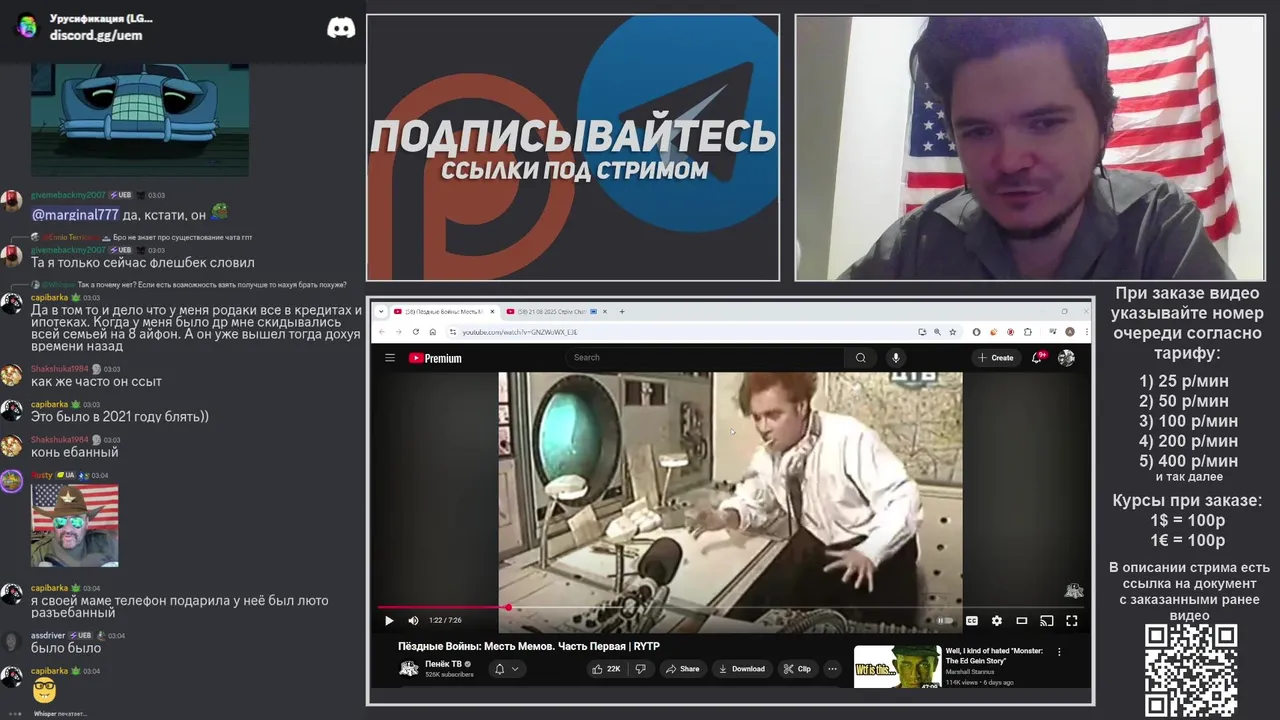The height and width of the screenshot is (720, 1280).
Task: Open Пенёк ТВ channel name link
Action: pos(444,664)
